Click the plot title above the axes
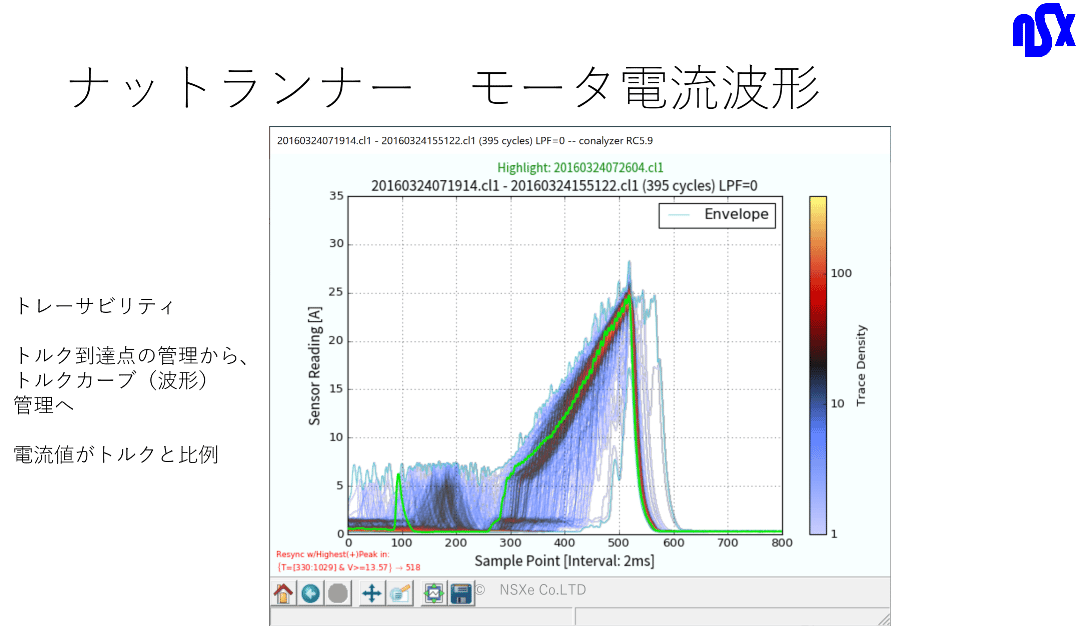 [x=564, y=186]
